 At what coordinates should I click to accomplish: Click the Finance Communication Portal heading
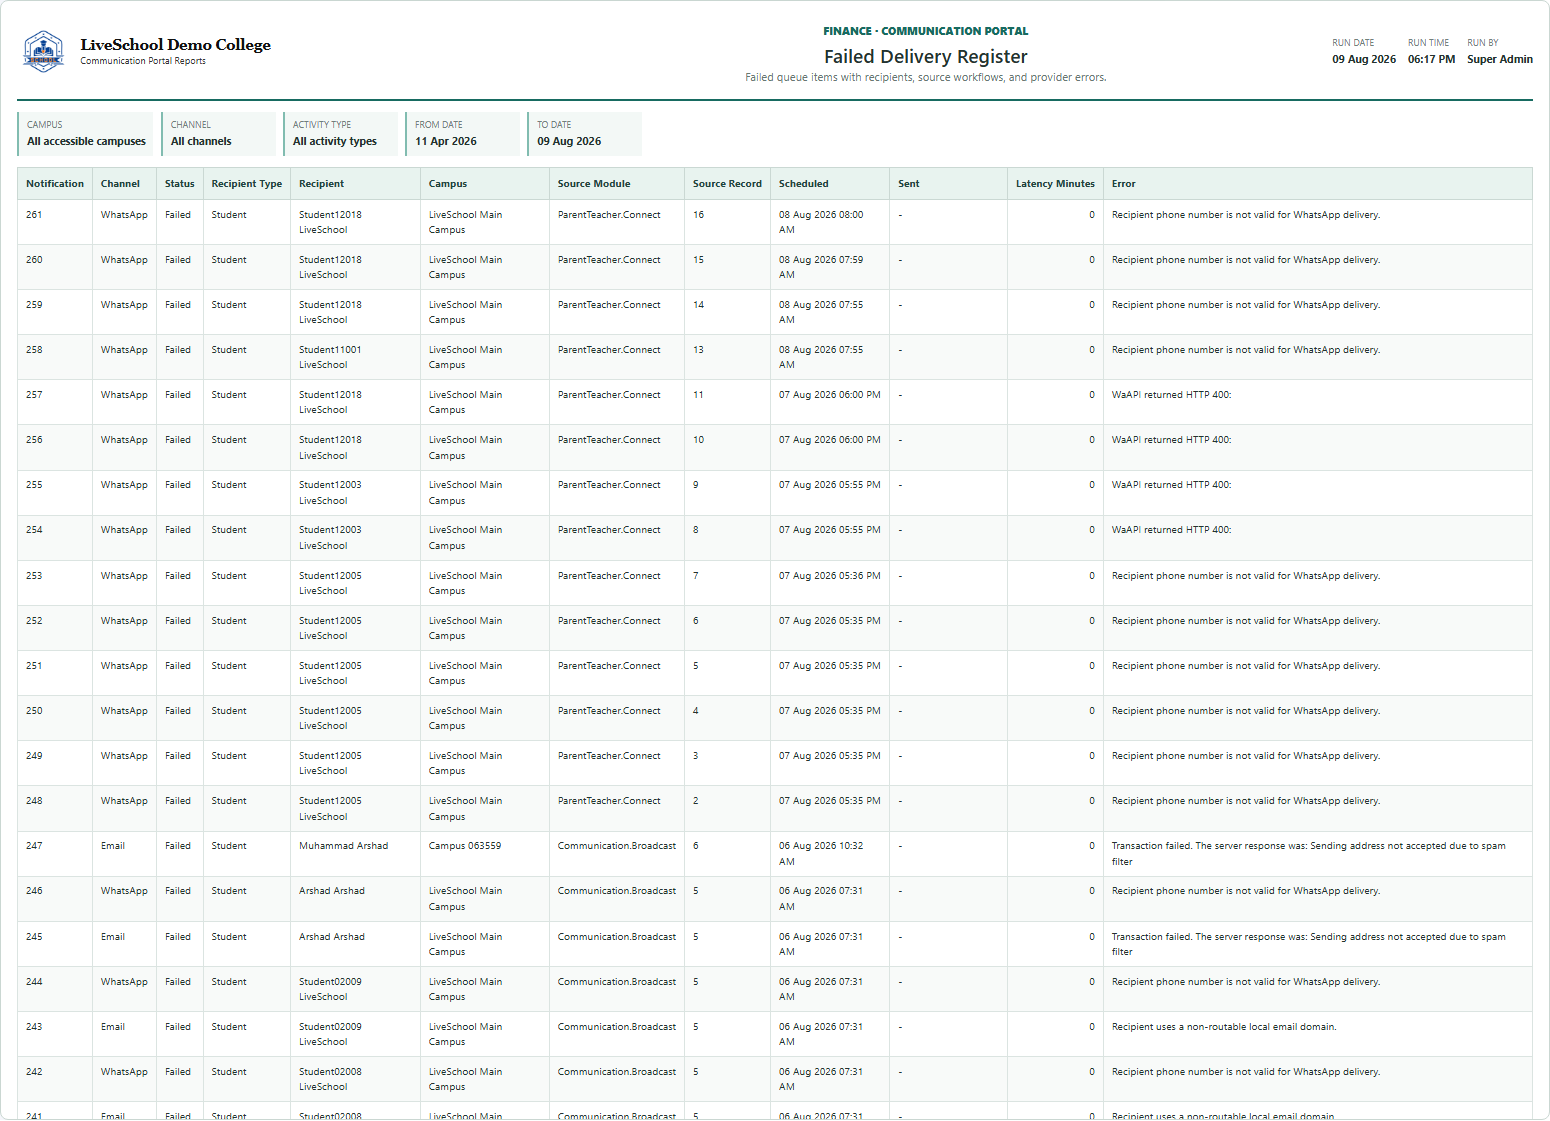pyautogui.click(x=926, y=31)
